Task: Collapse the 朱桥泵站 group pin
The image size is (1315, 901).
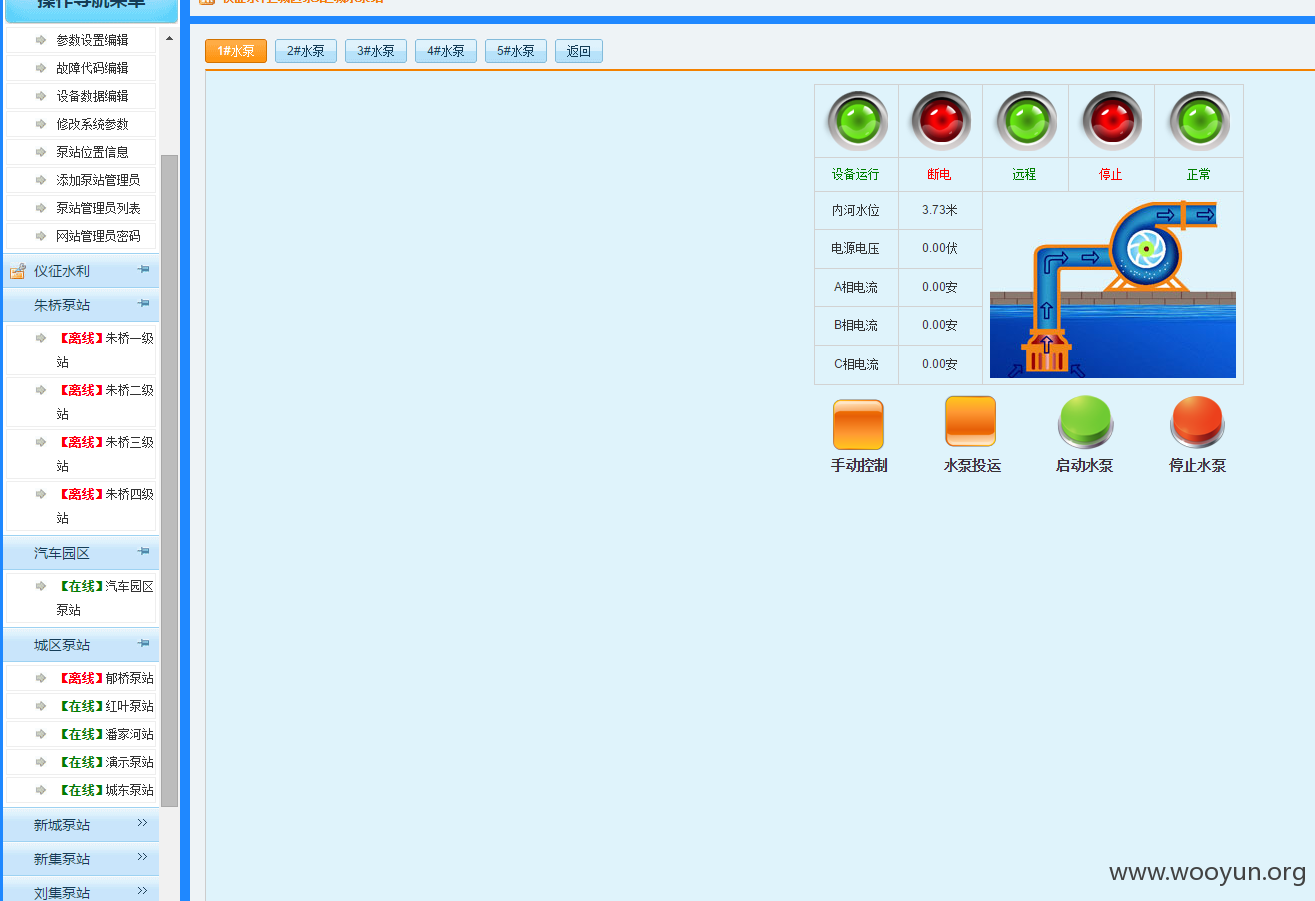Action: pos(143,303)
